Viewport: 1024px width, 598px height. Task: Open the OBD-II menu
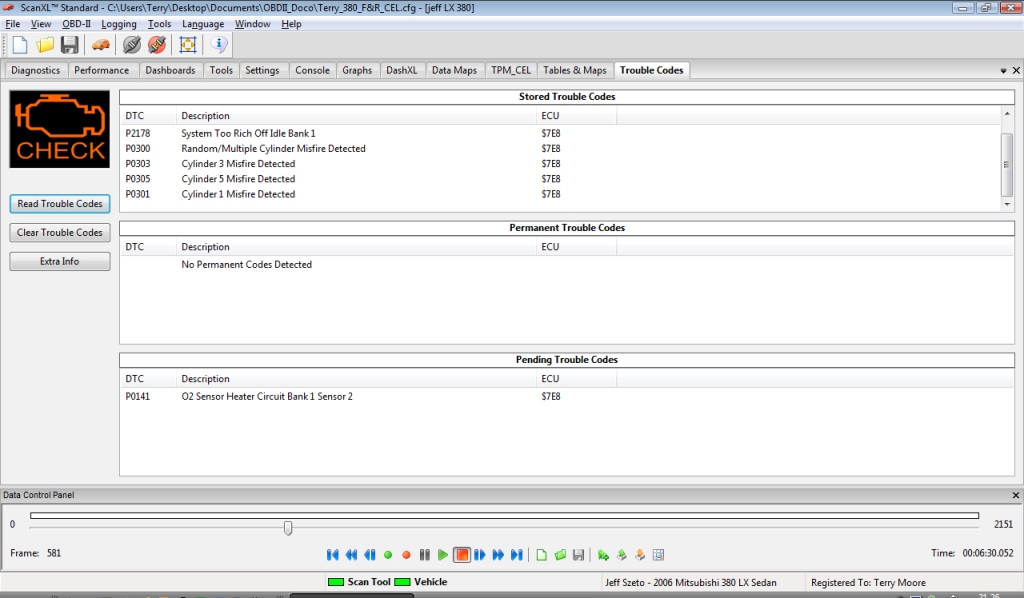[x=76, y=24]
